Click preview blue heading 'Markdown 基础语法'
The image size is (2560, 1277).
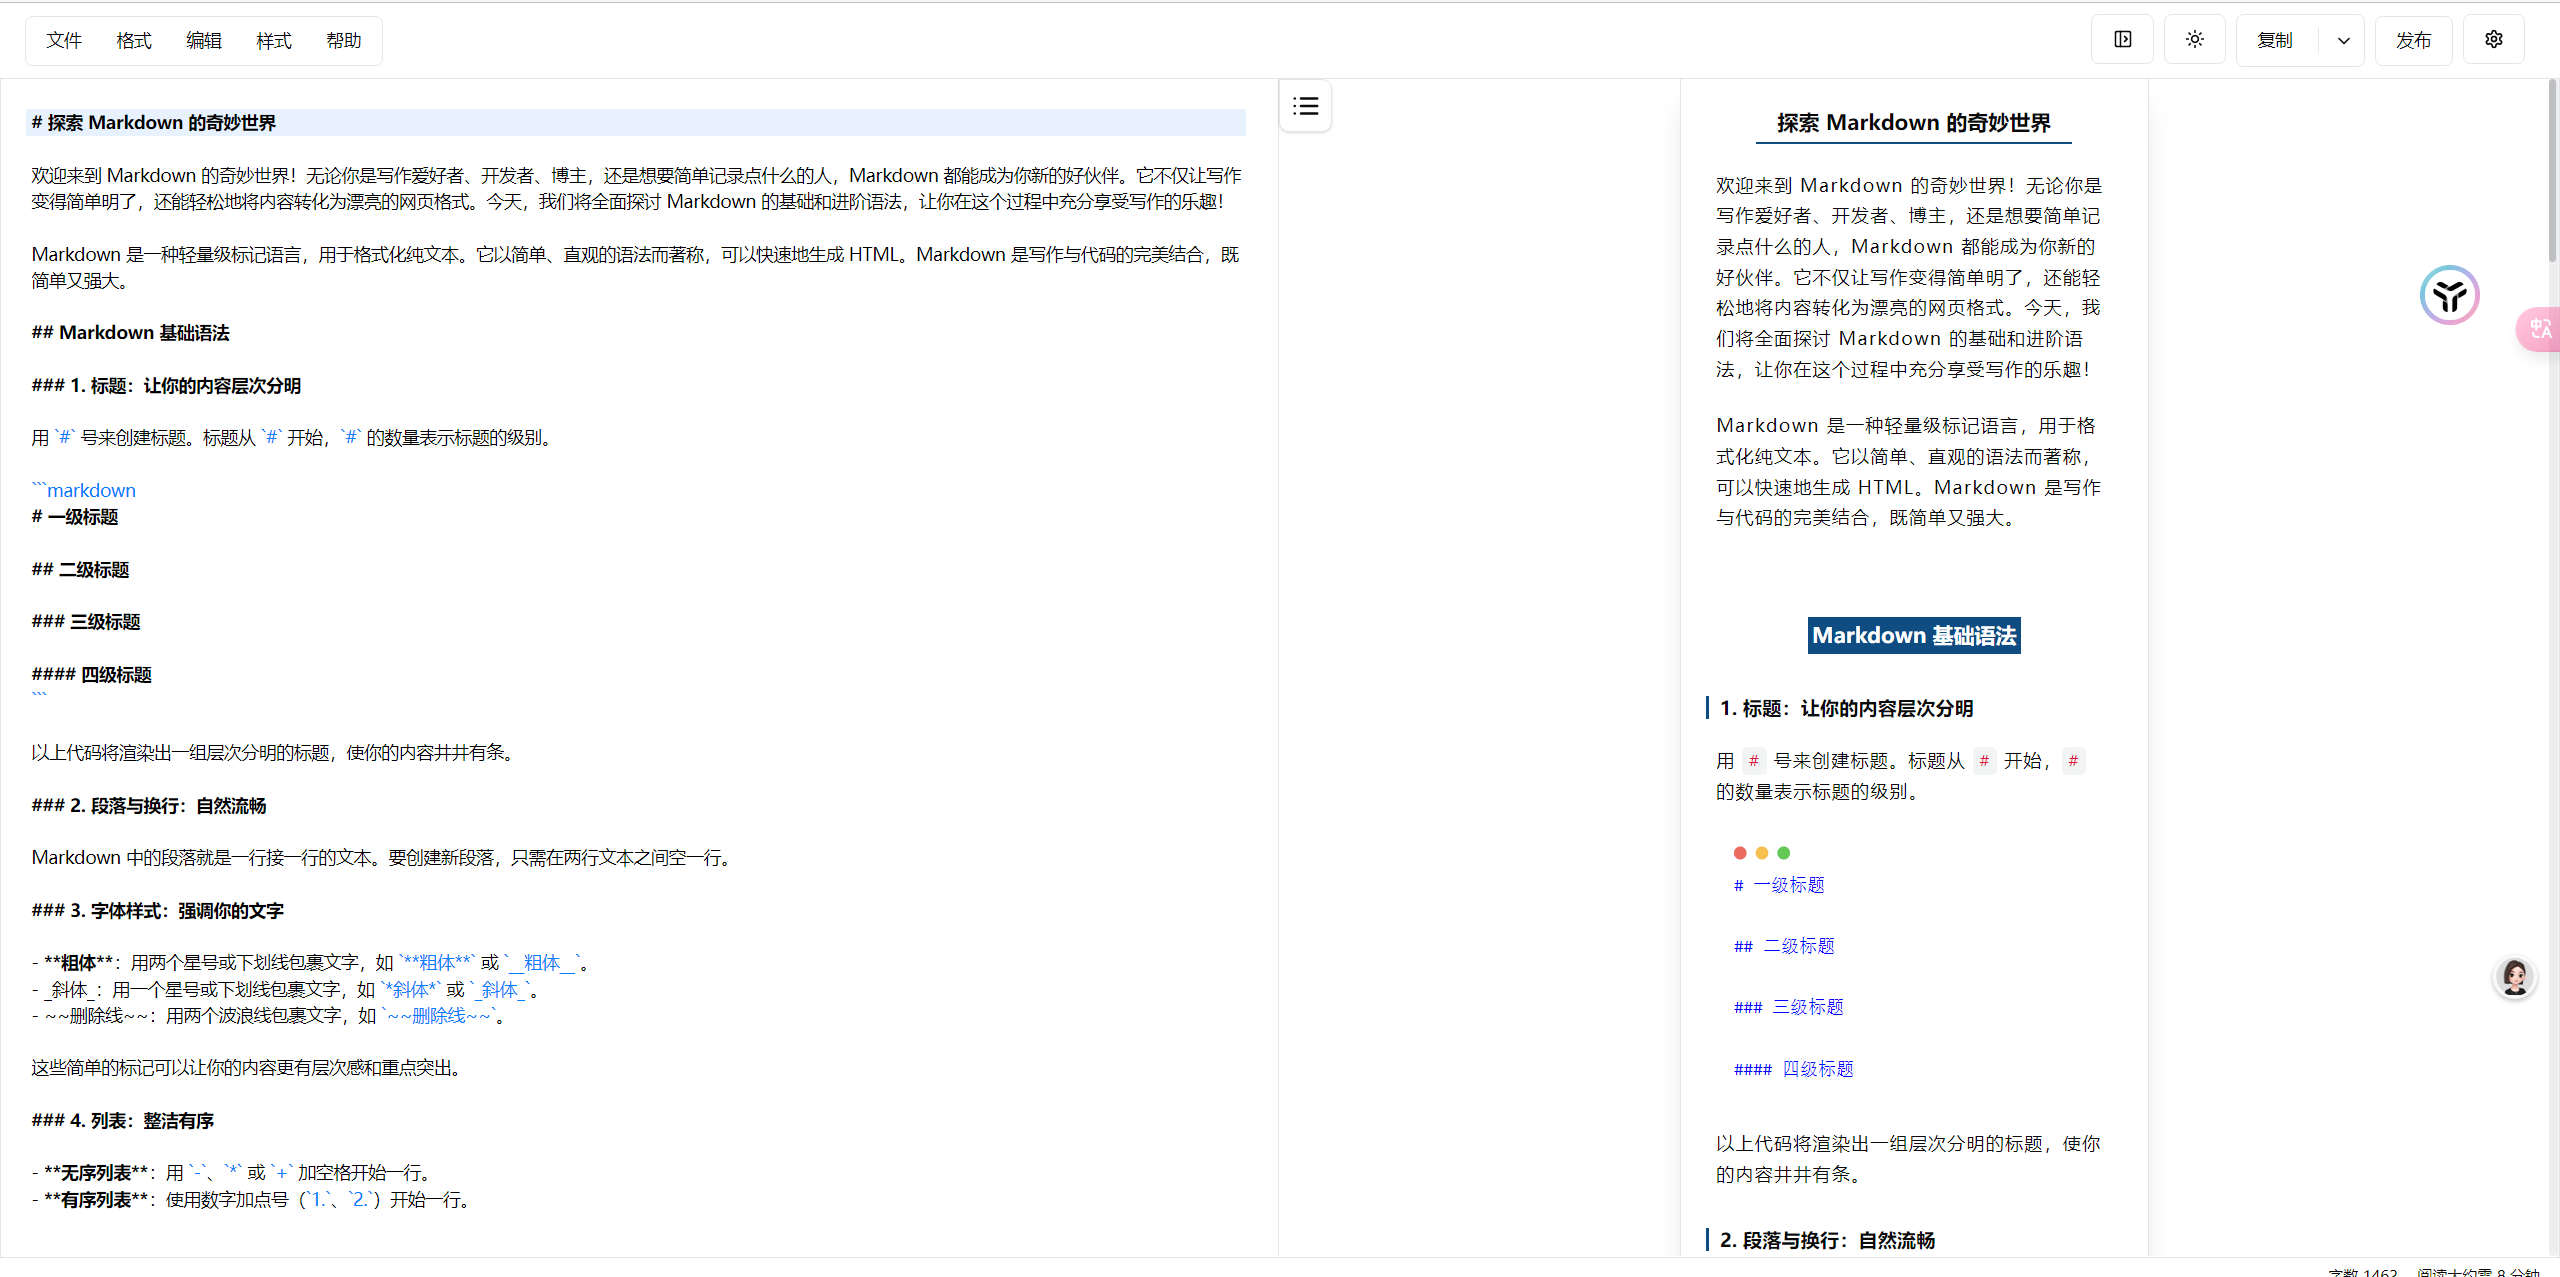tap(1914, 636)
